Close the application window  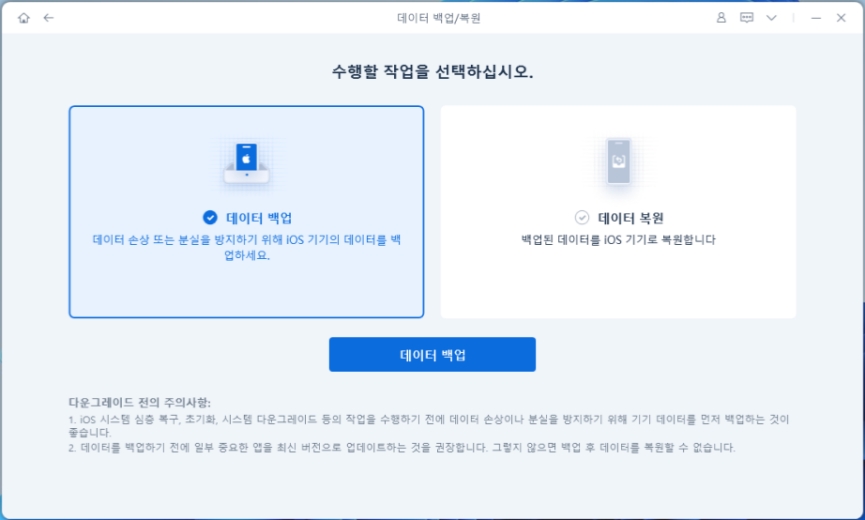(841, 18)
